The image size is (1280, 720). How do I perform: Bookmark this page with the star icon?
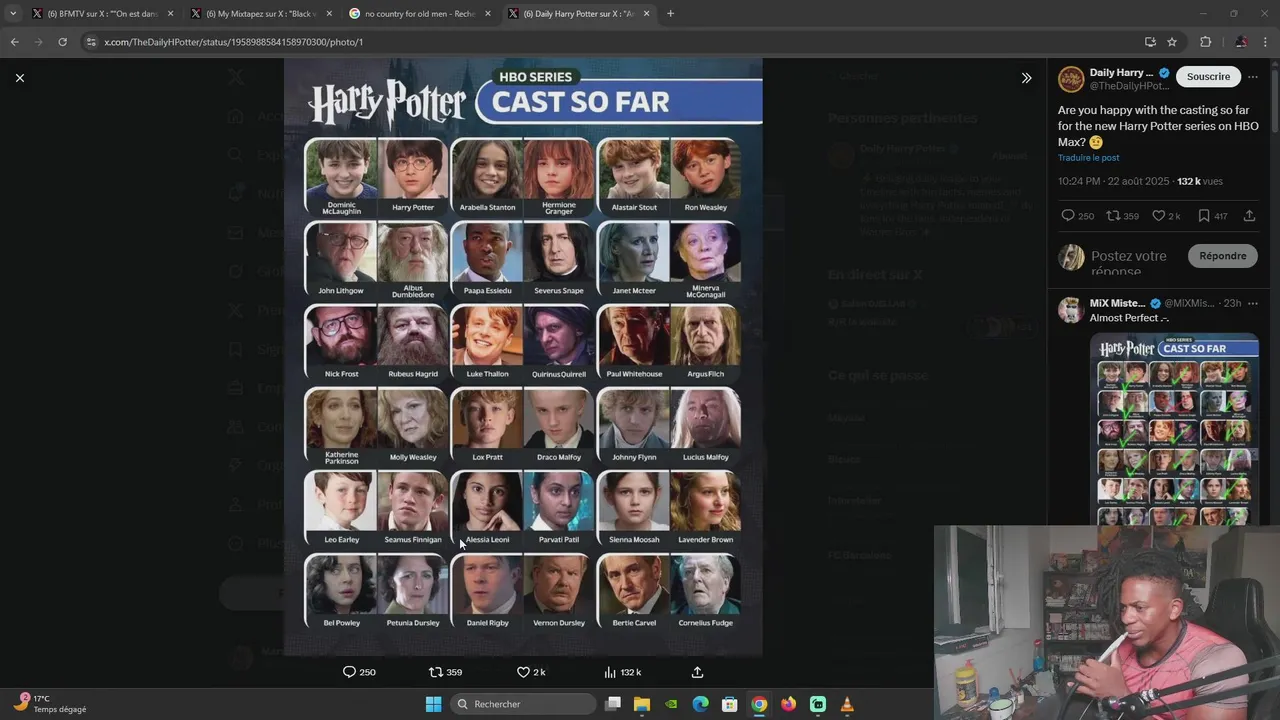[x=1172, y=42]
